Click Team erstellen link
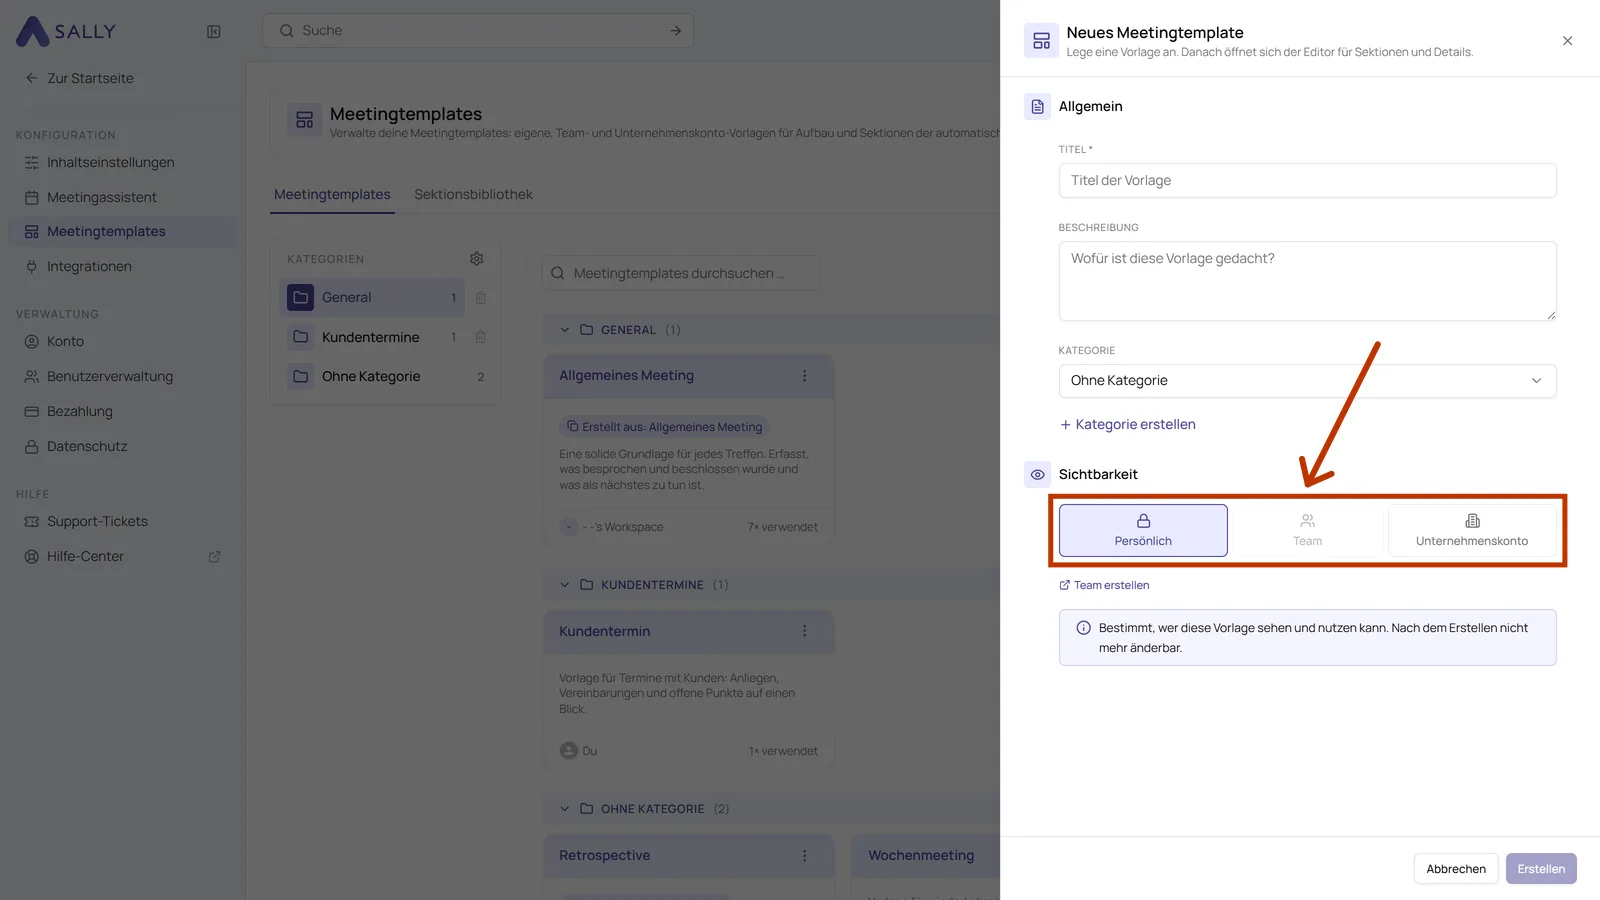 pyautogui.click(x=1104, y=585)
